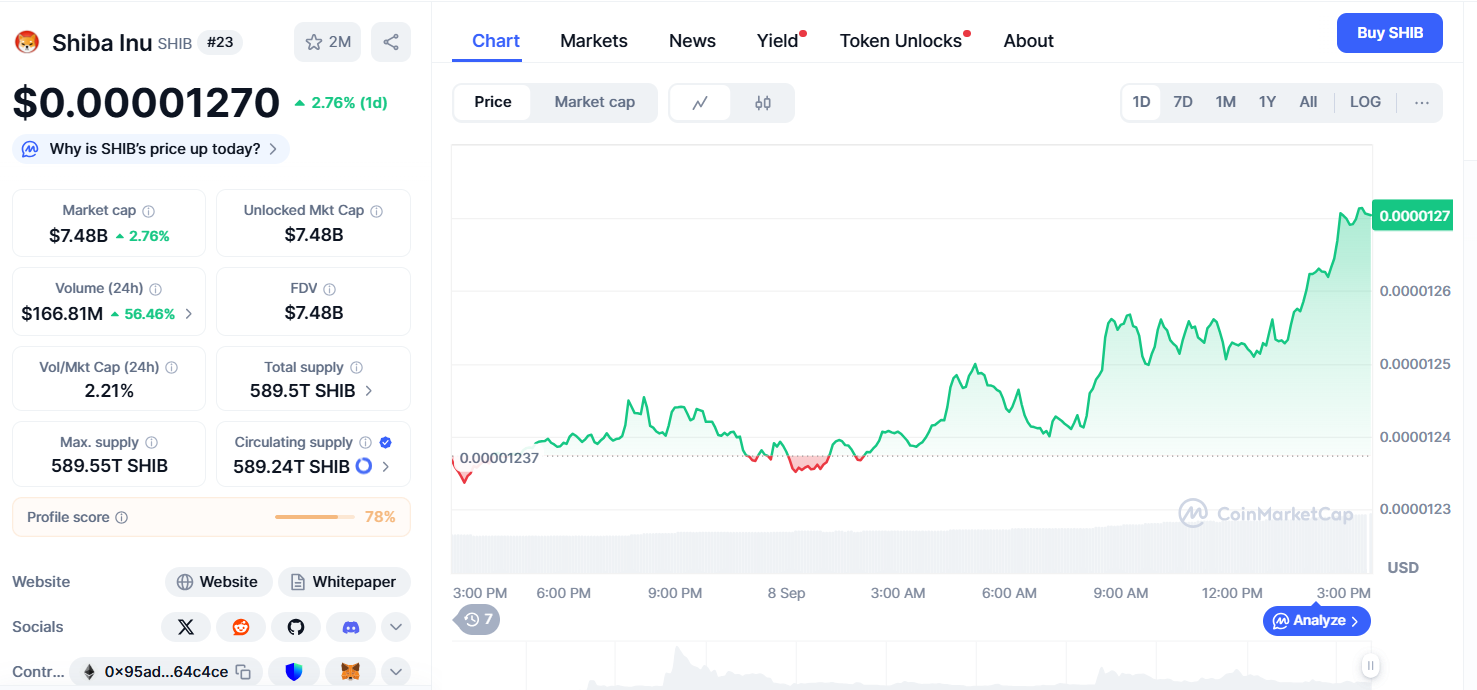Open the Chart tab
The width and height of the screenshot is (1477, 690).
click(x=496, y=41)
